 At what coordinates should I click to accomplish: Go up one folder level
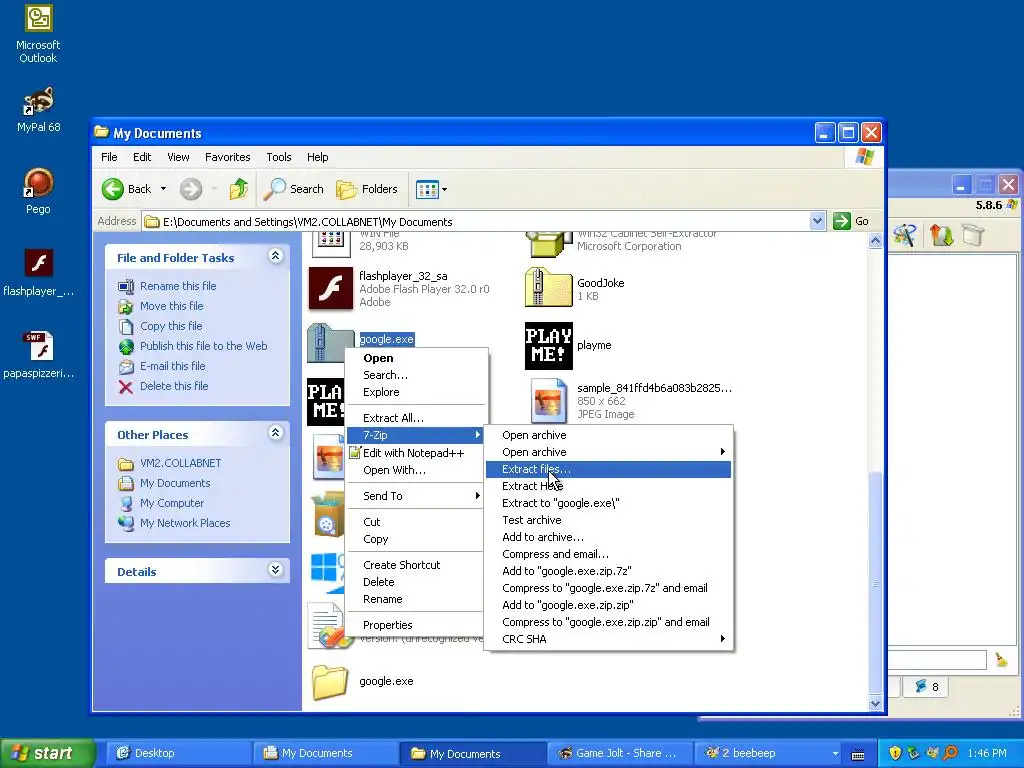(x=238, y=189)
